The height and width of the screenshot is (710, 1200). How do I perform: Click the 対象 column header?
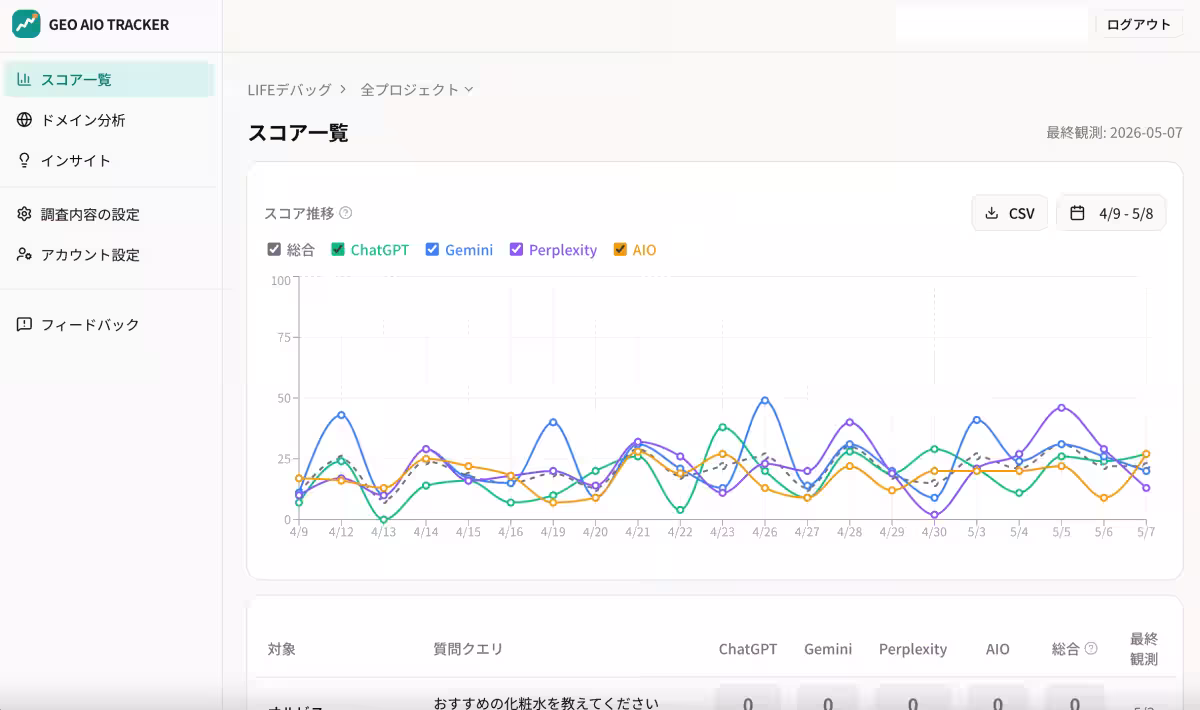pyautogui.click(x=282, y=649)
